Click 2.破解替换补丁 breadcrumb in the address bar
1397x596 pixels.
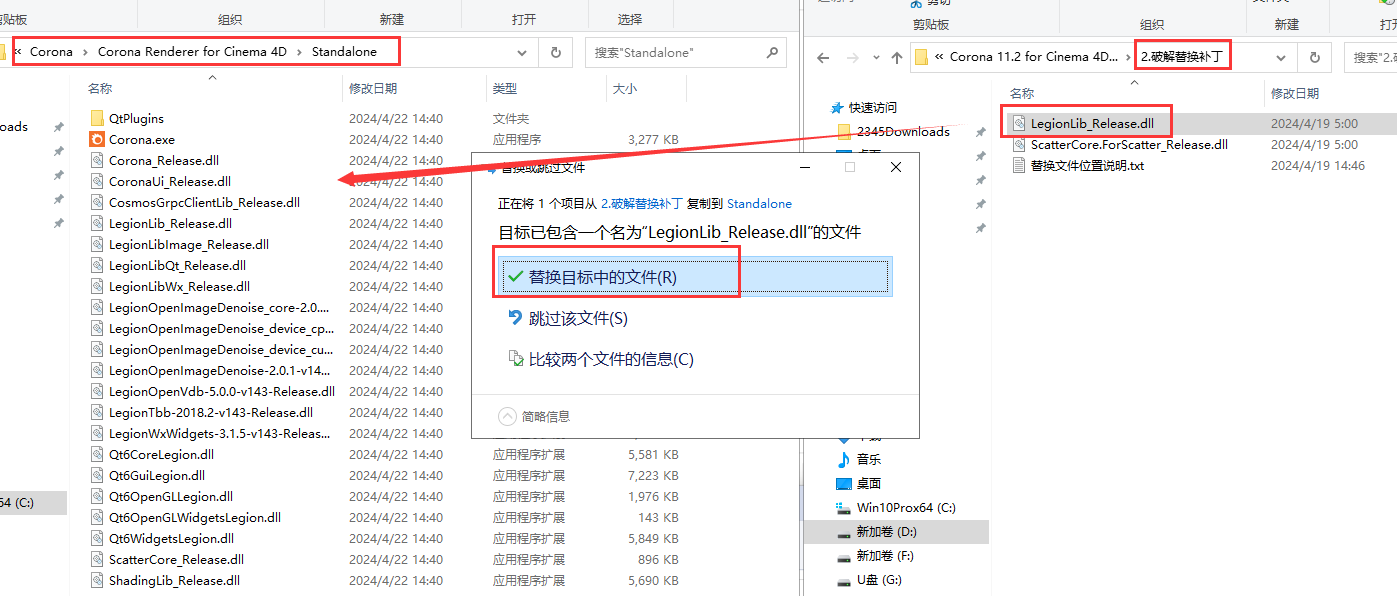coord(1182,57)
